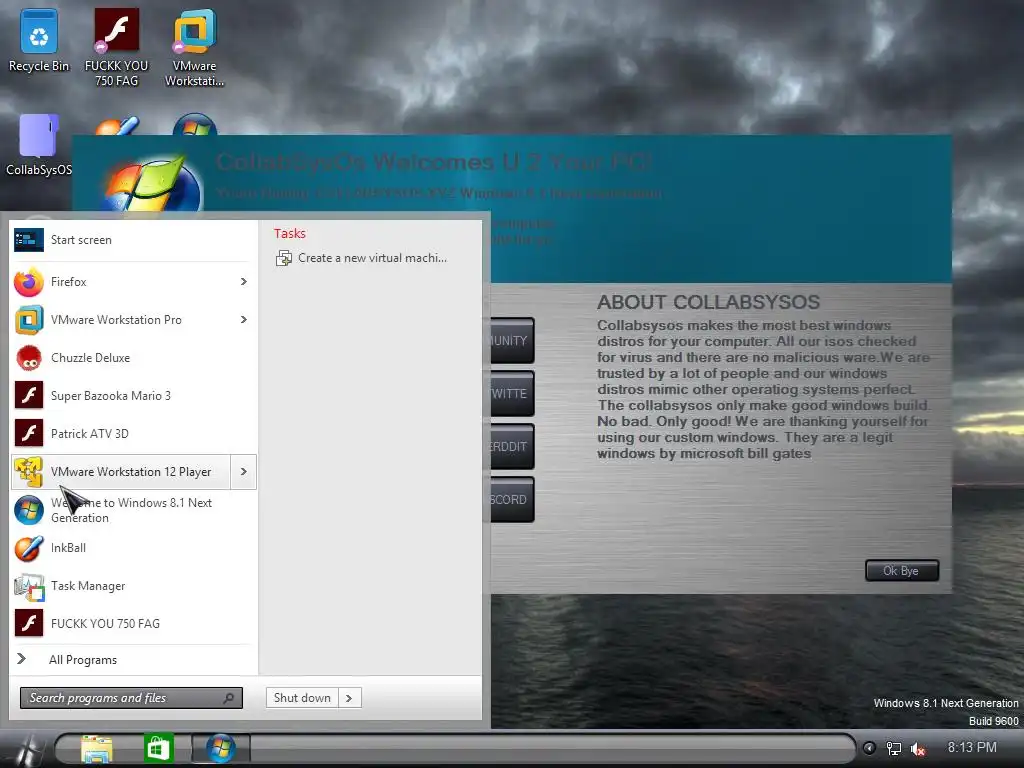Select Start screen menu entry
The height and width of the screenshot is (768, 1024).
click(x=134, y=240)
